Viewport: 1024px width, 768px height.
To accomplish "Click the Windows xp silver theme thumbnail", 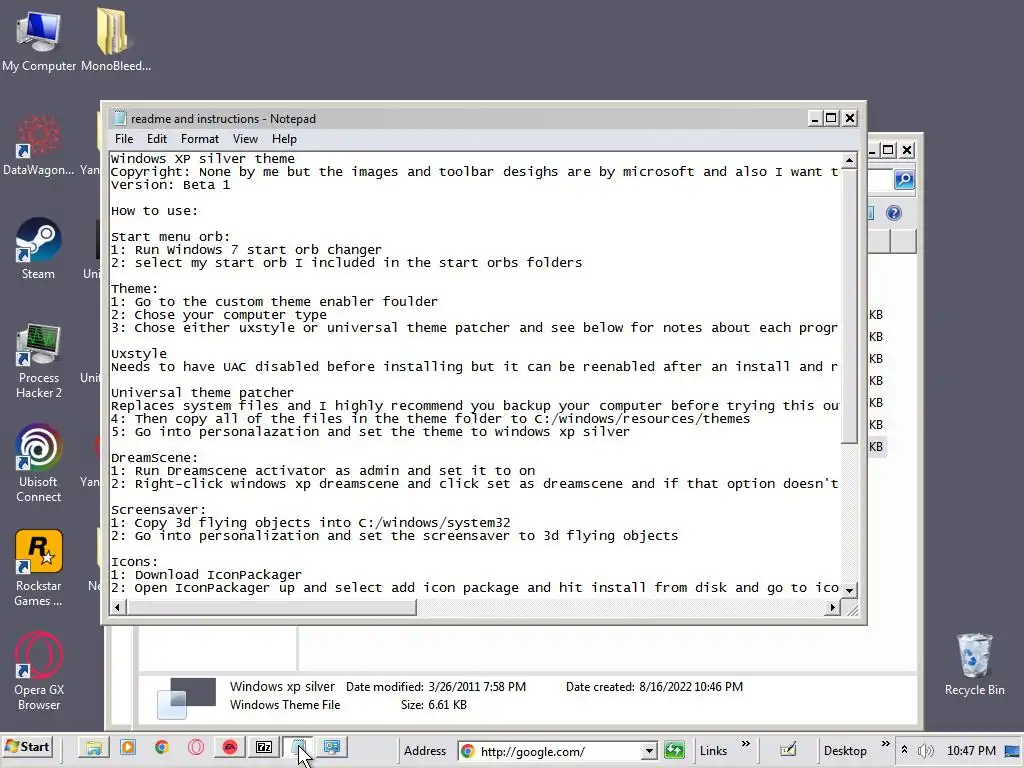I will 187,697.
